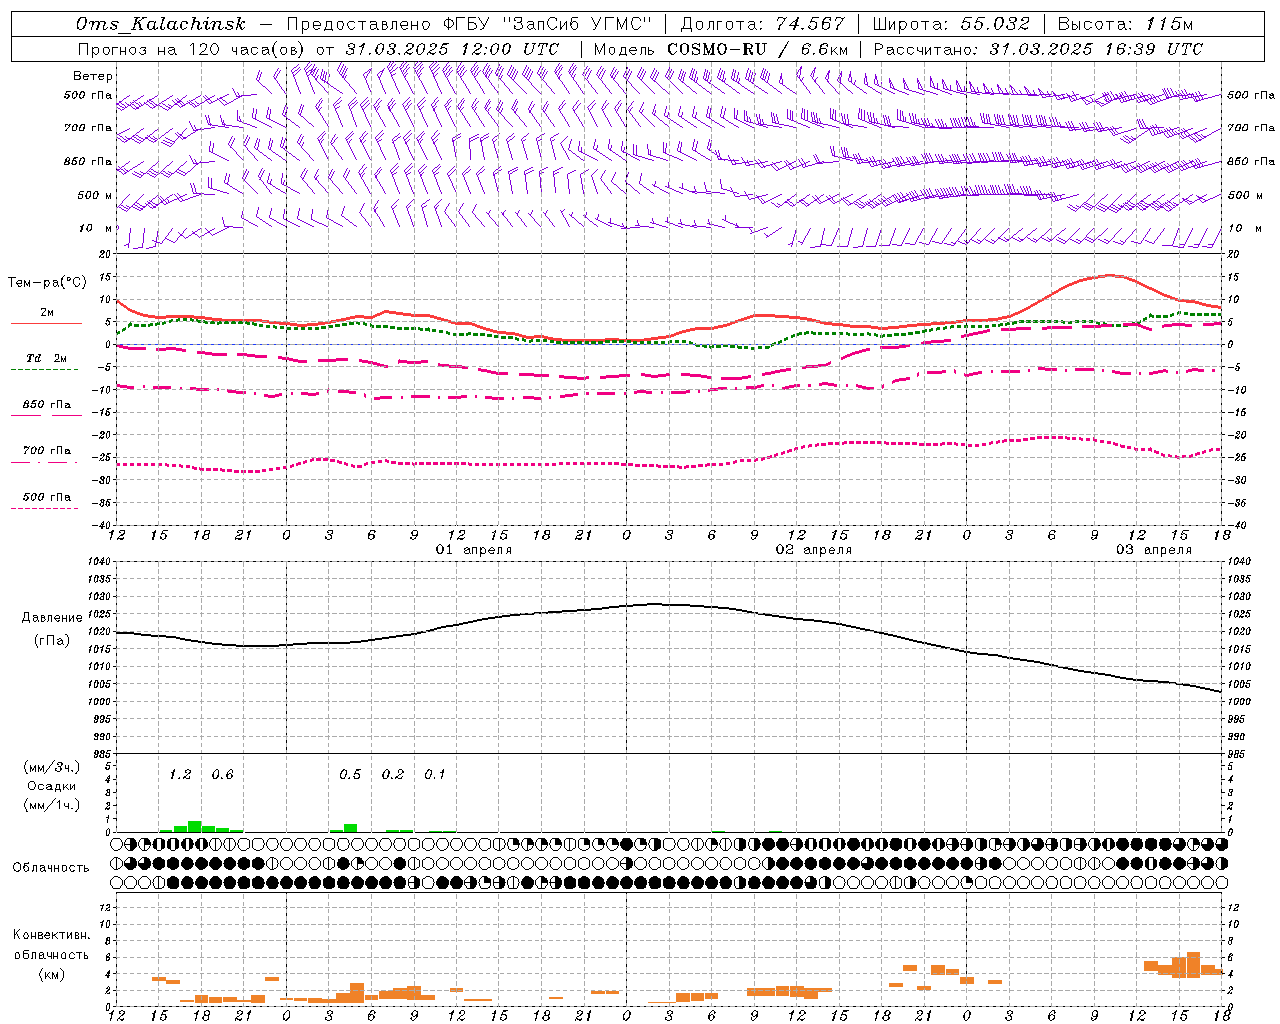
Task: Click the 'Облачность' cloudiness label
Action: pyautogui.click(x=51, y=868)
